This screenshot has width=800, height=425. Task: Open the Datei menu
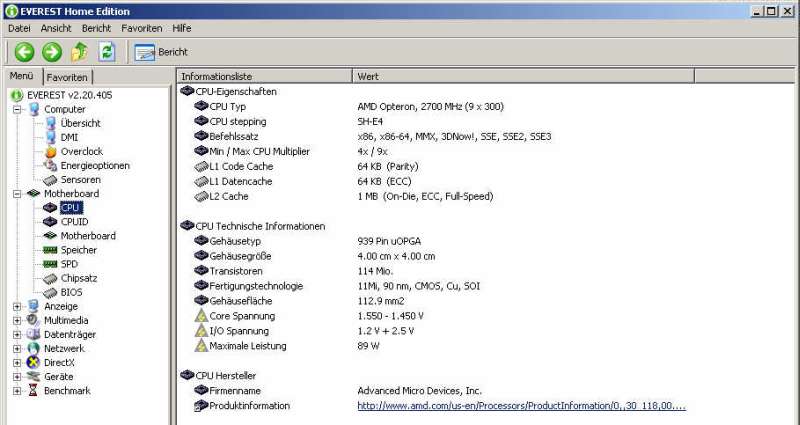click(x=19, y=29)
